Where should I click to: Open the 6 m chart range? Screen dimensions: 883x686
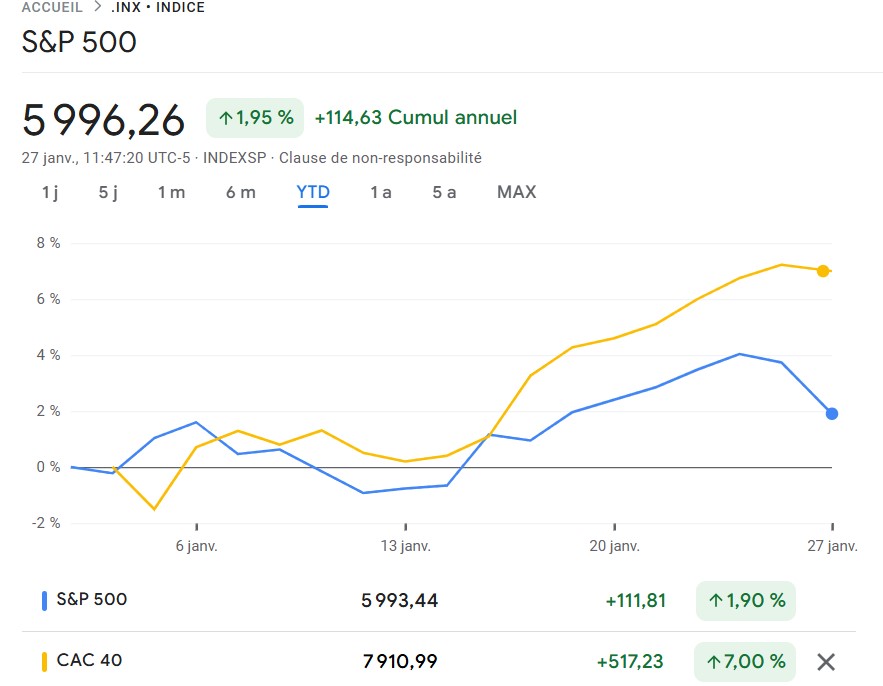tap(240, 193)
